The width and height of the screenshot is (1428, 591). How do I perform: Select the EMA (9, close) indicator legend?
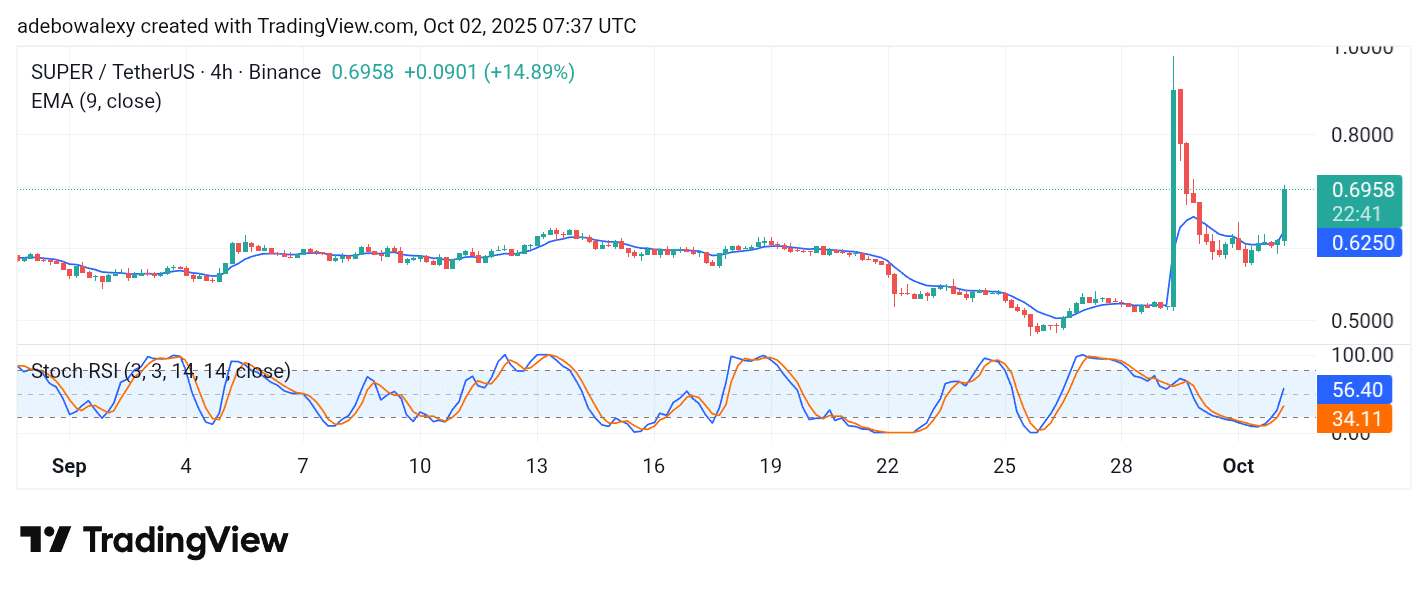tap(97, 101)
